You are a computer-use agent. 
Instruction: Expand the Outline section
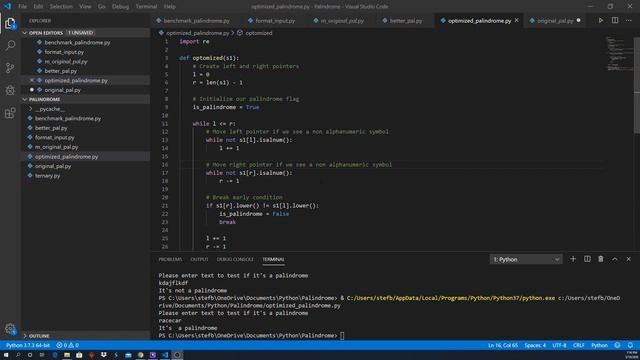[x=86, y=336]
